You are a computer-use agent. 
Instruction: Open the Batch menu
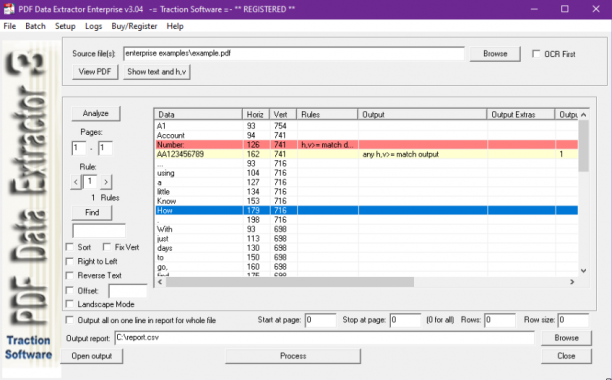click(x=36, y=26)
